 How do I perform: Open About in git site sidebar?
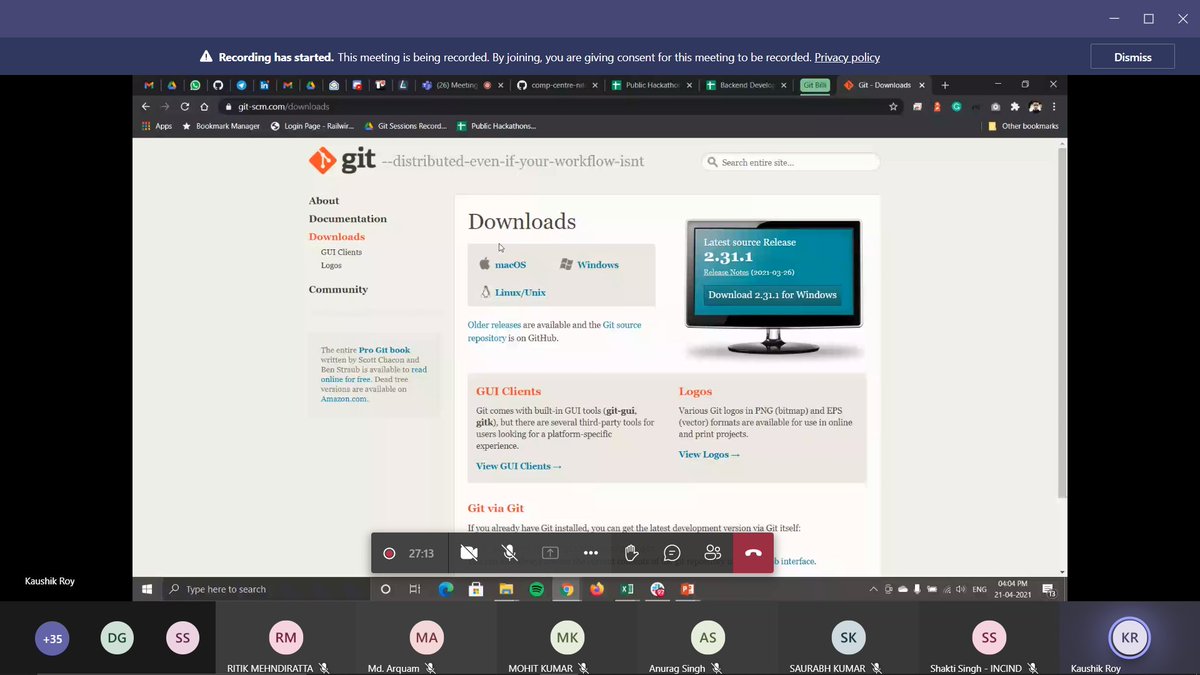click(324, 201)
